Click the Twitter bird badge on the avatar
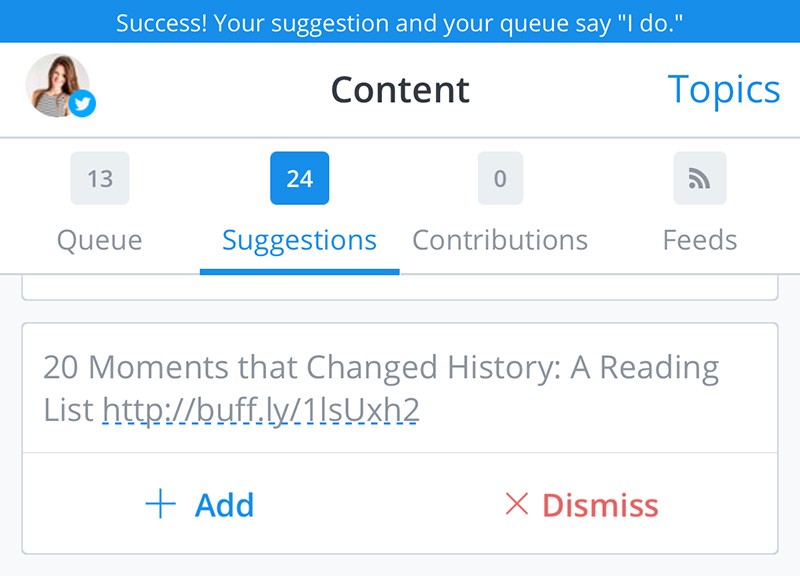Image resolution: width=800 pixels, height=576 pixels. tap(82, 104)
